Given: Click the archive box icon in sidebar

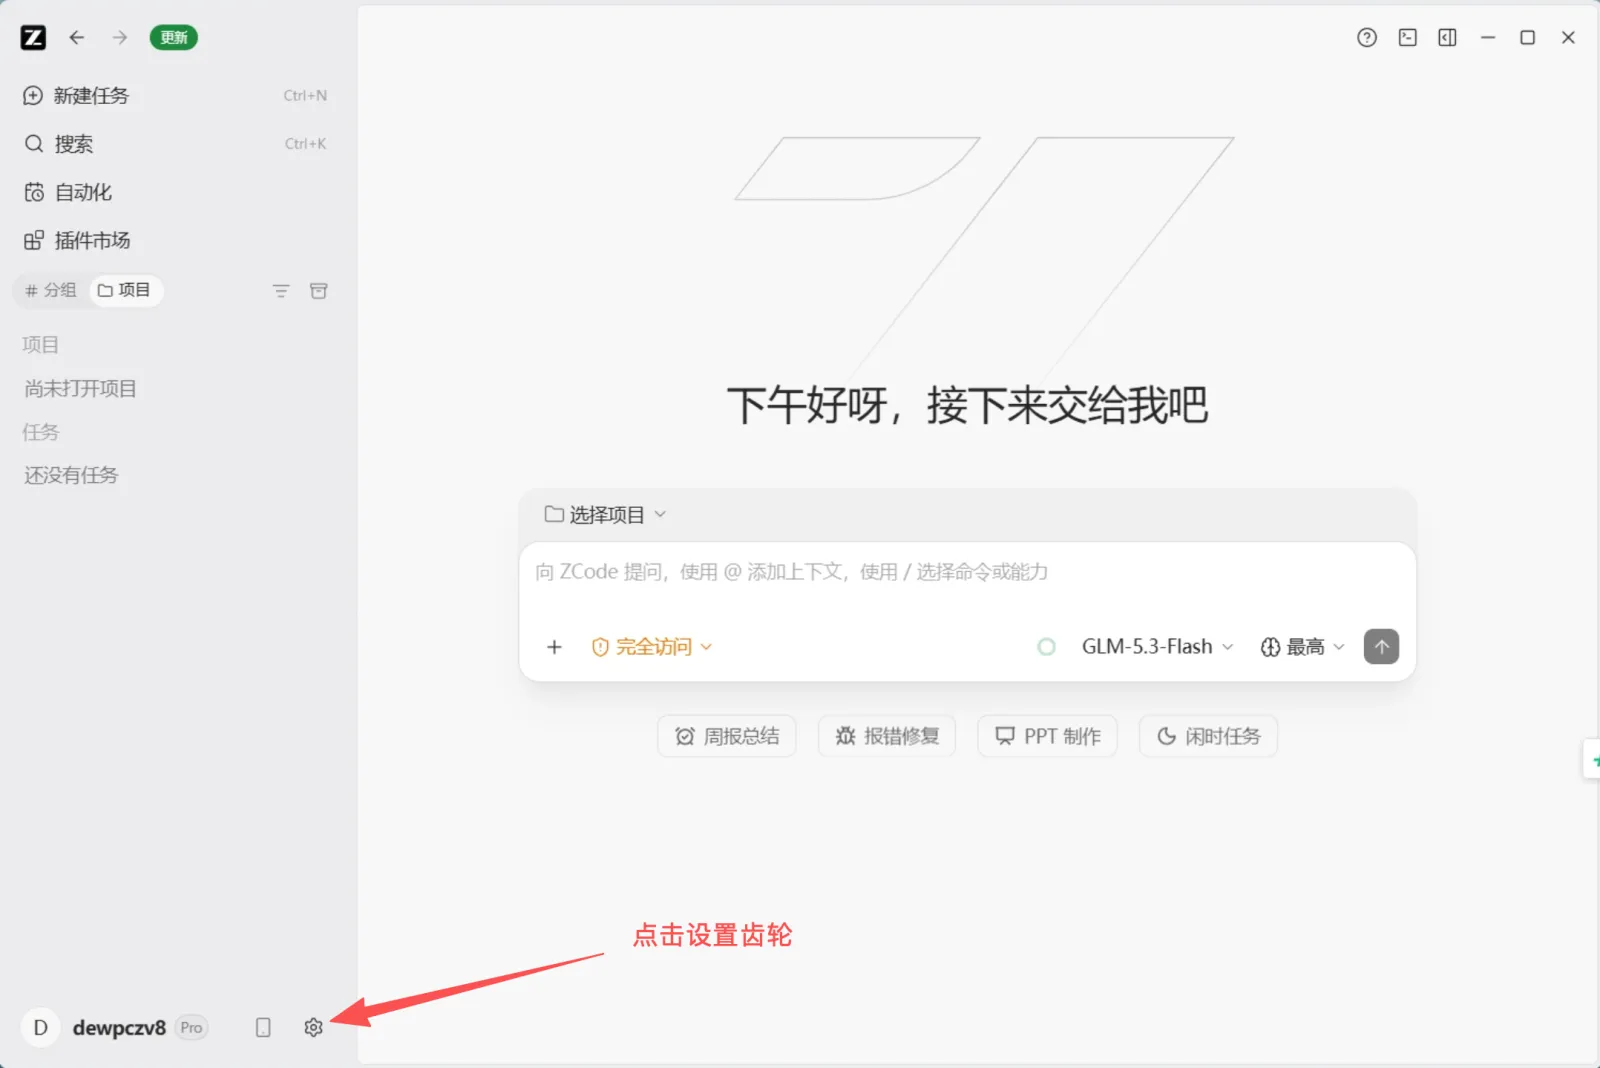Looking at the screenshot, I should click(319, 291).
